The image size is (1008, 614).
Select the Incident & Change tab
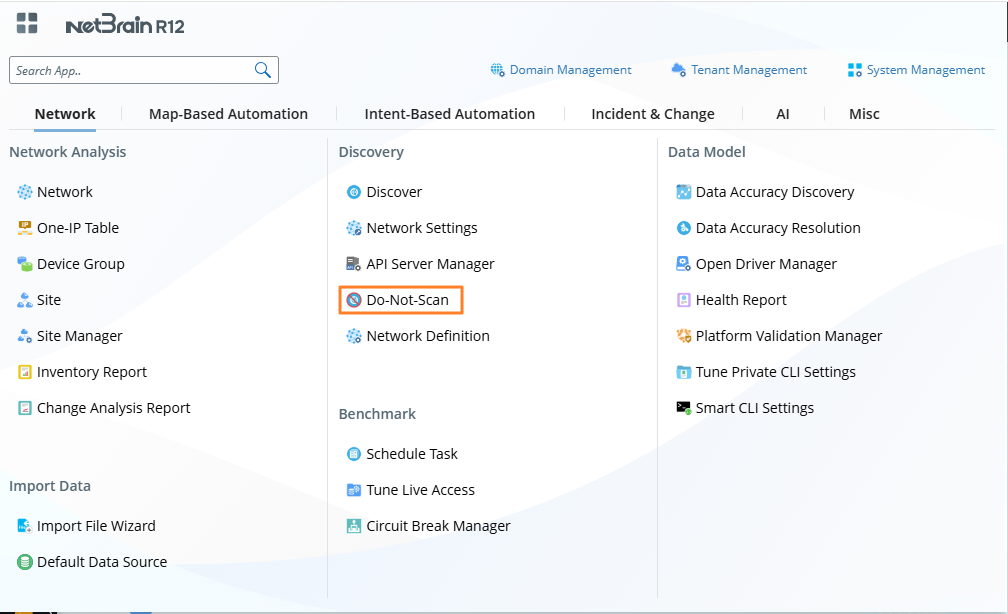point(652,114)
